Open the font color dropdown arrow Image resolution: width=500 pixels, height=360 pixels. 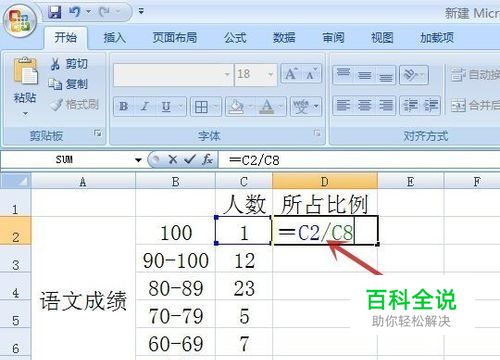281,107
